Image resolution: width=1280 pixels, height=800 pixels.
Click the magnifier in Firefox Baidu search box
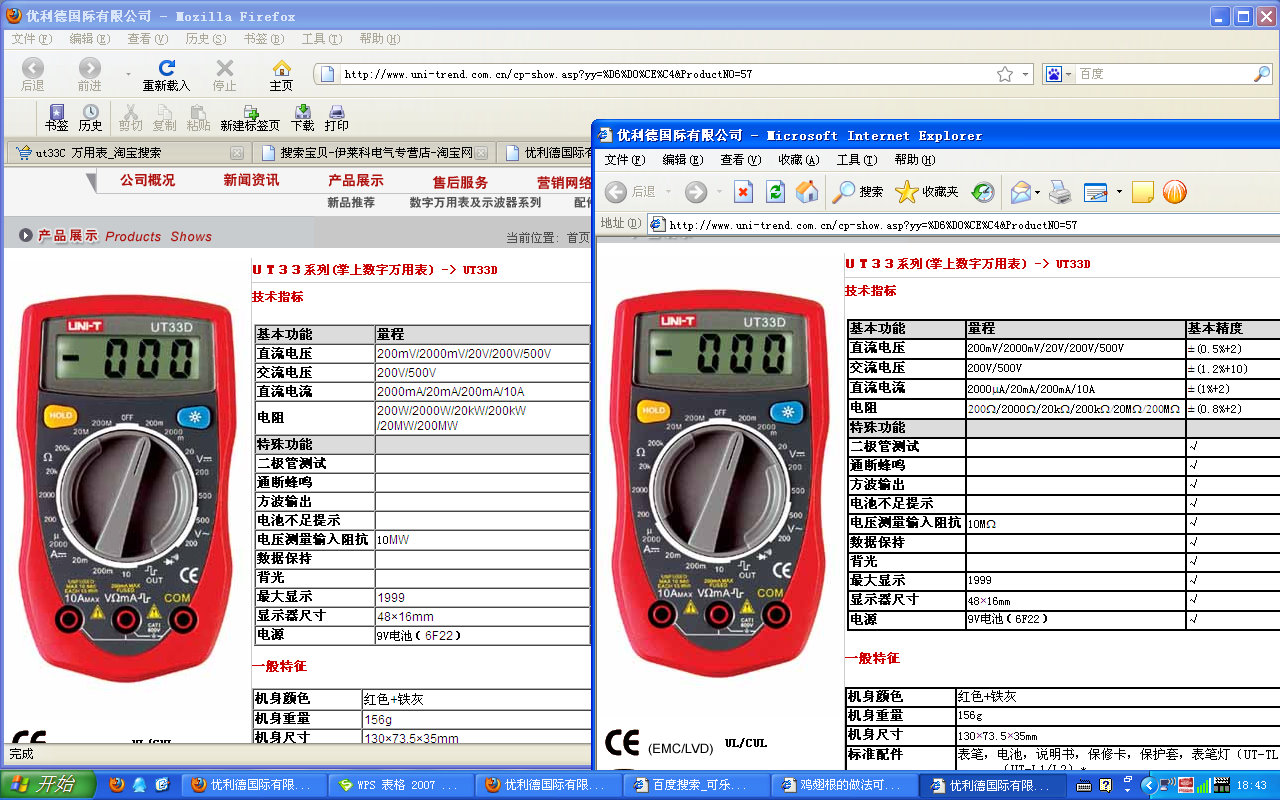[x=1261, y=74]
